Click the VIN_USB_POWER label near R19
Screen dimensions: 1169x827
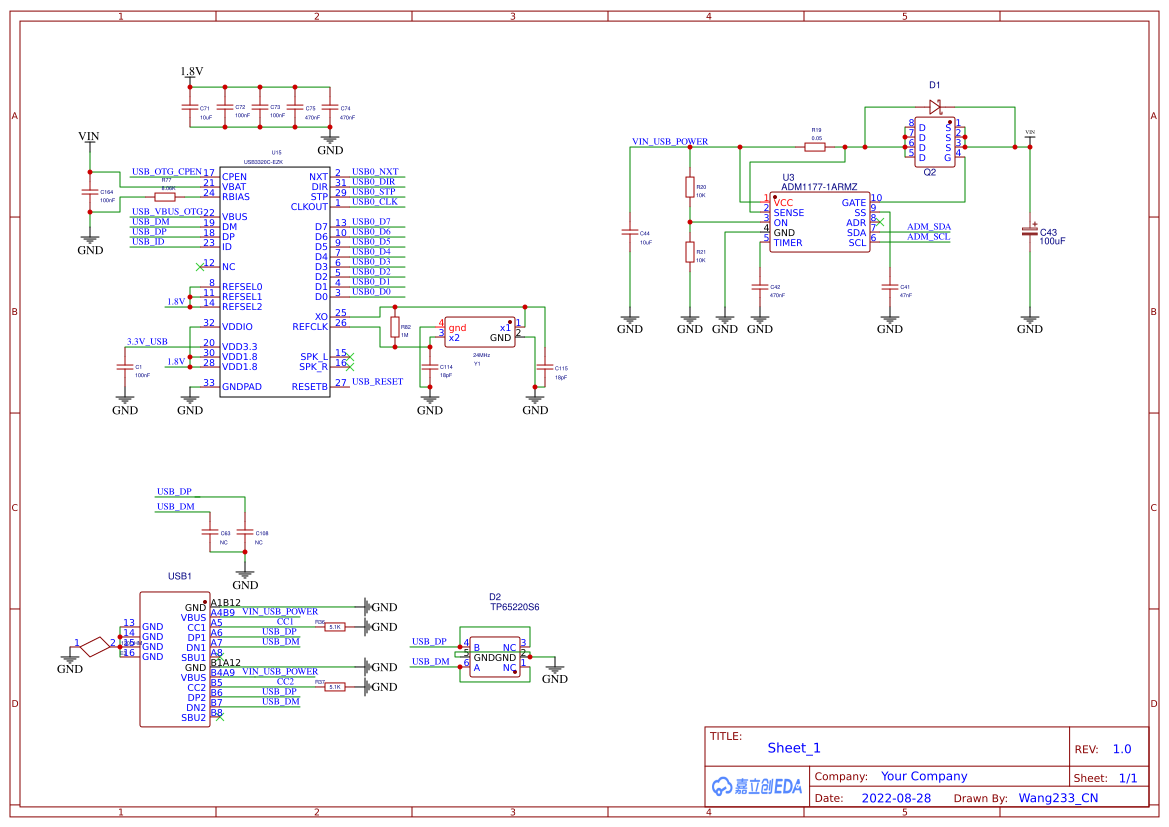pyautogui.click(x=669, y=142)
